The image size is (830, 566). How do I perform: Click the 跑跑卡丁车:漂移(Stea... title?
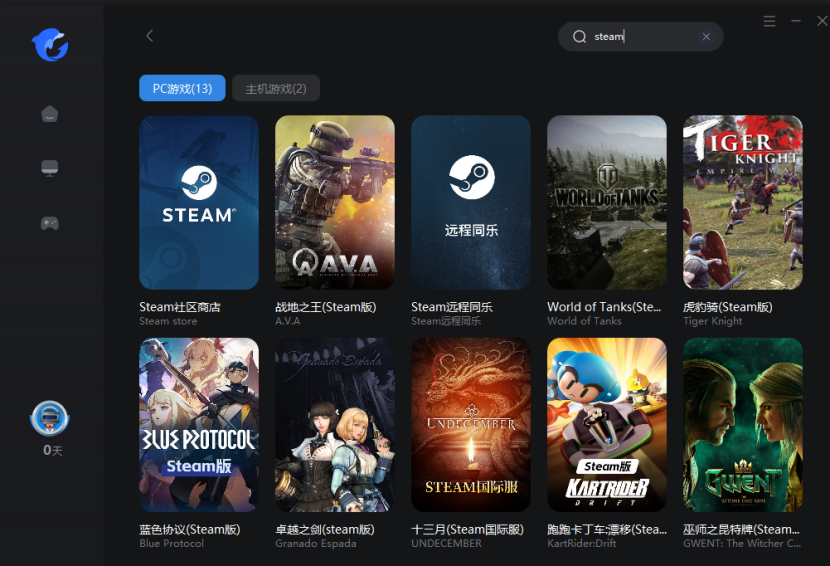(x=607, y=529)
